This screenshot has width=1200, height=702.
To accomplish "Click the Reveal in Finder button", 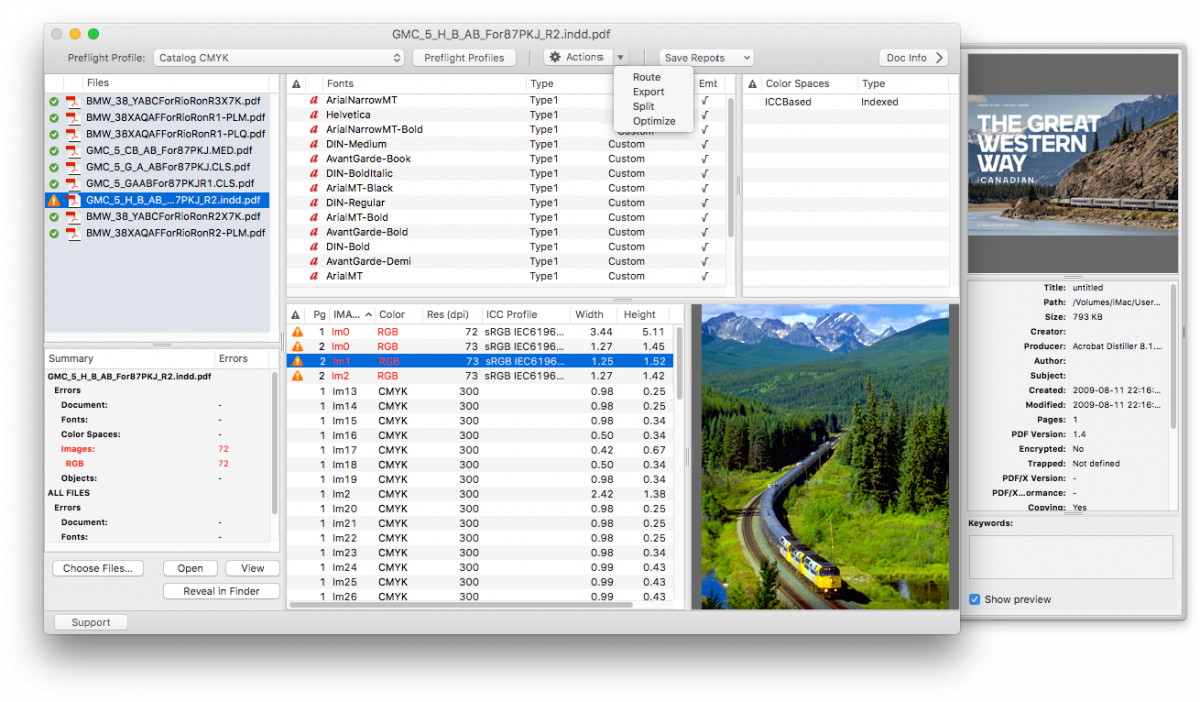I will point(221,590).
